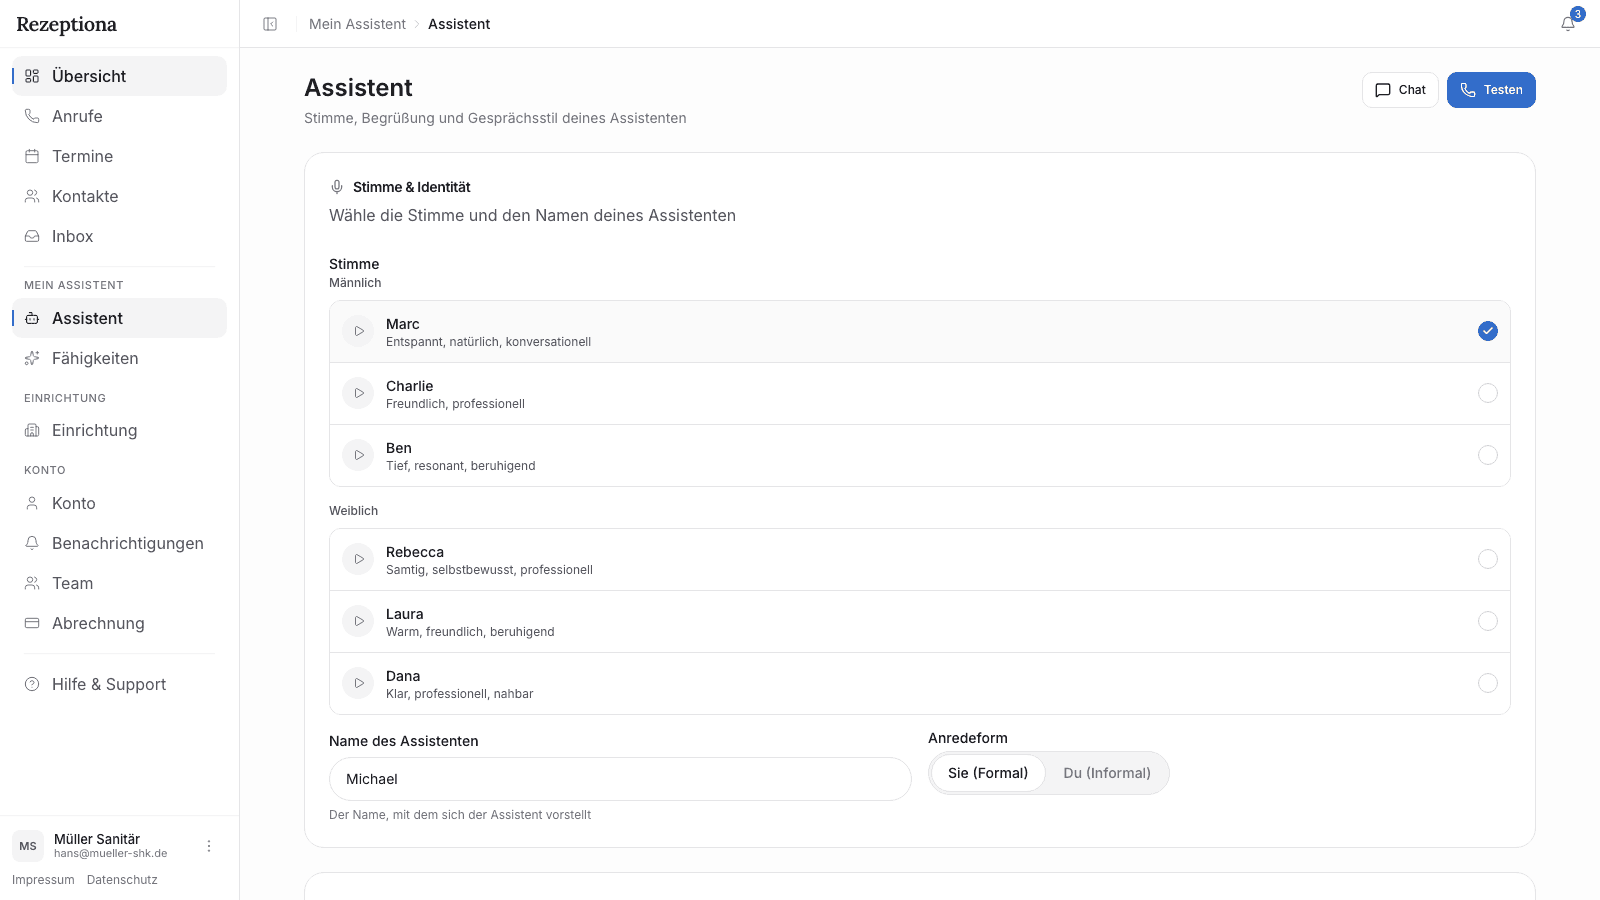Go to the Team page
1600x900 pixels.
click(119, 583)
